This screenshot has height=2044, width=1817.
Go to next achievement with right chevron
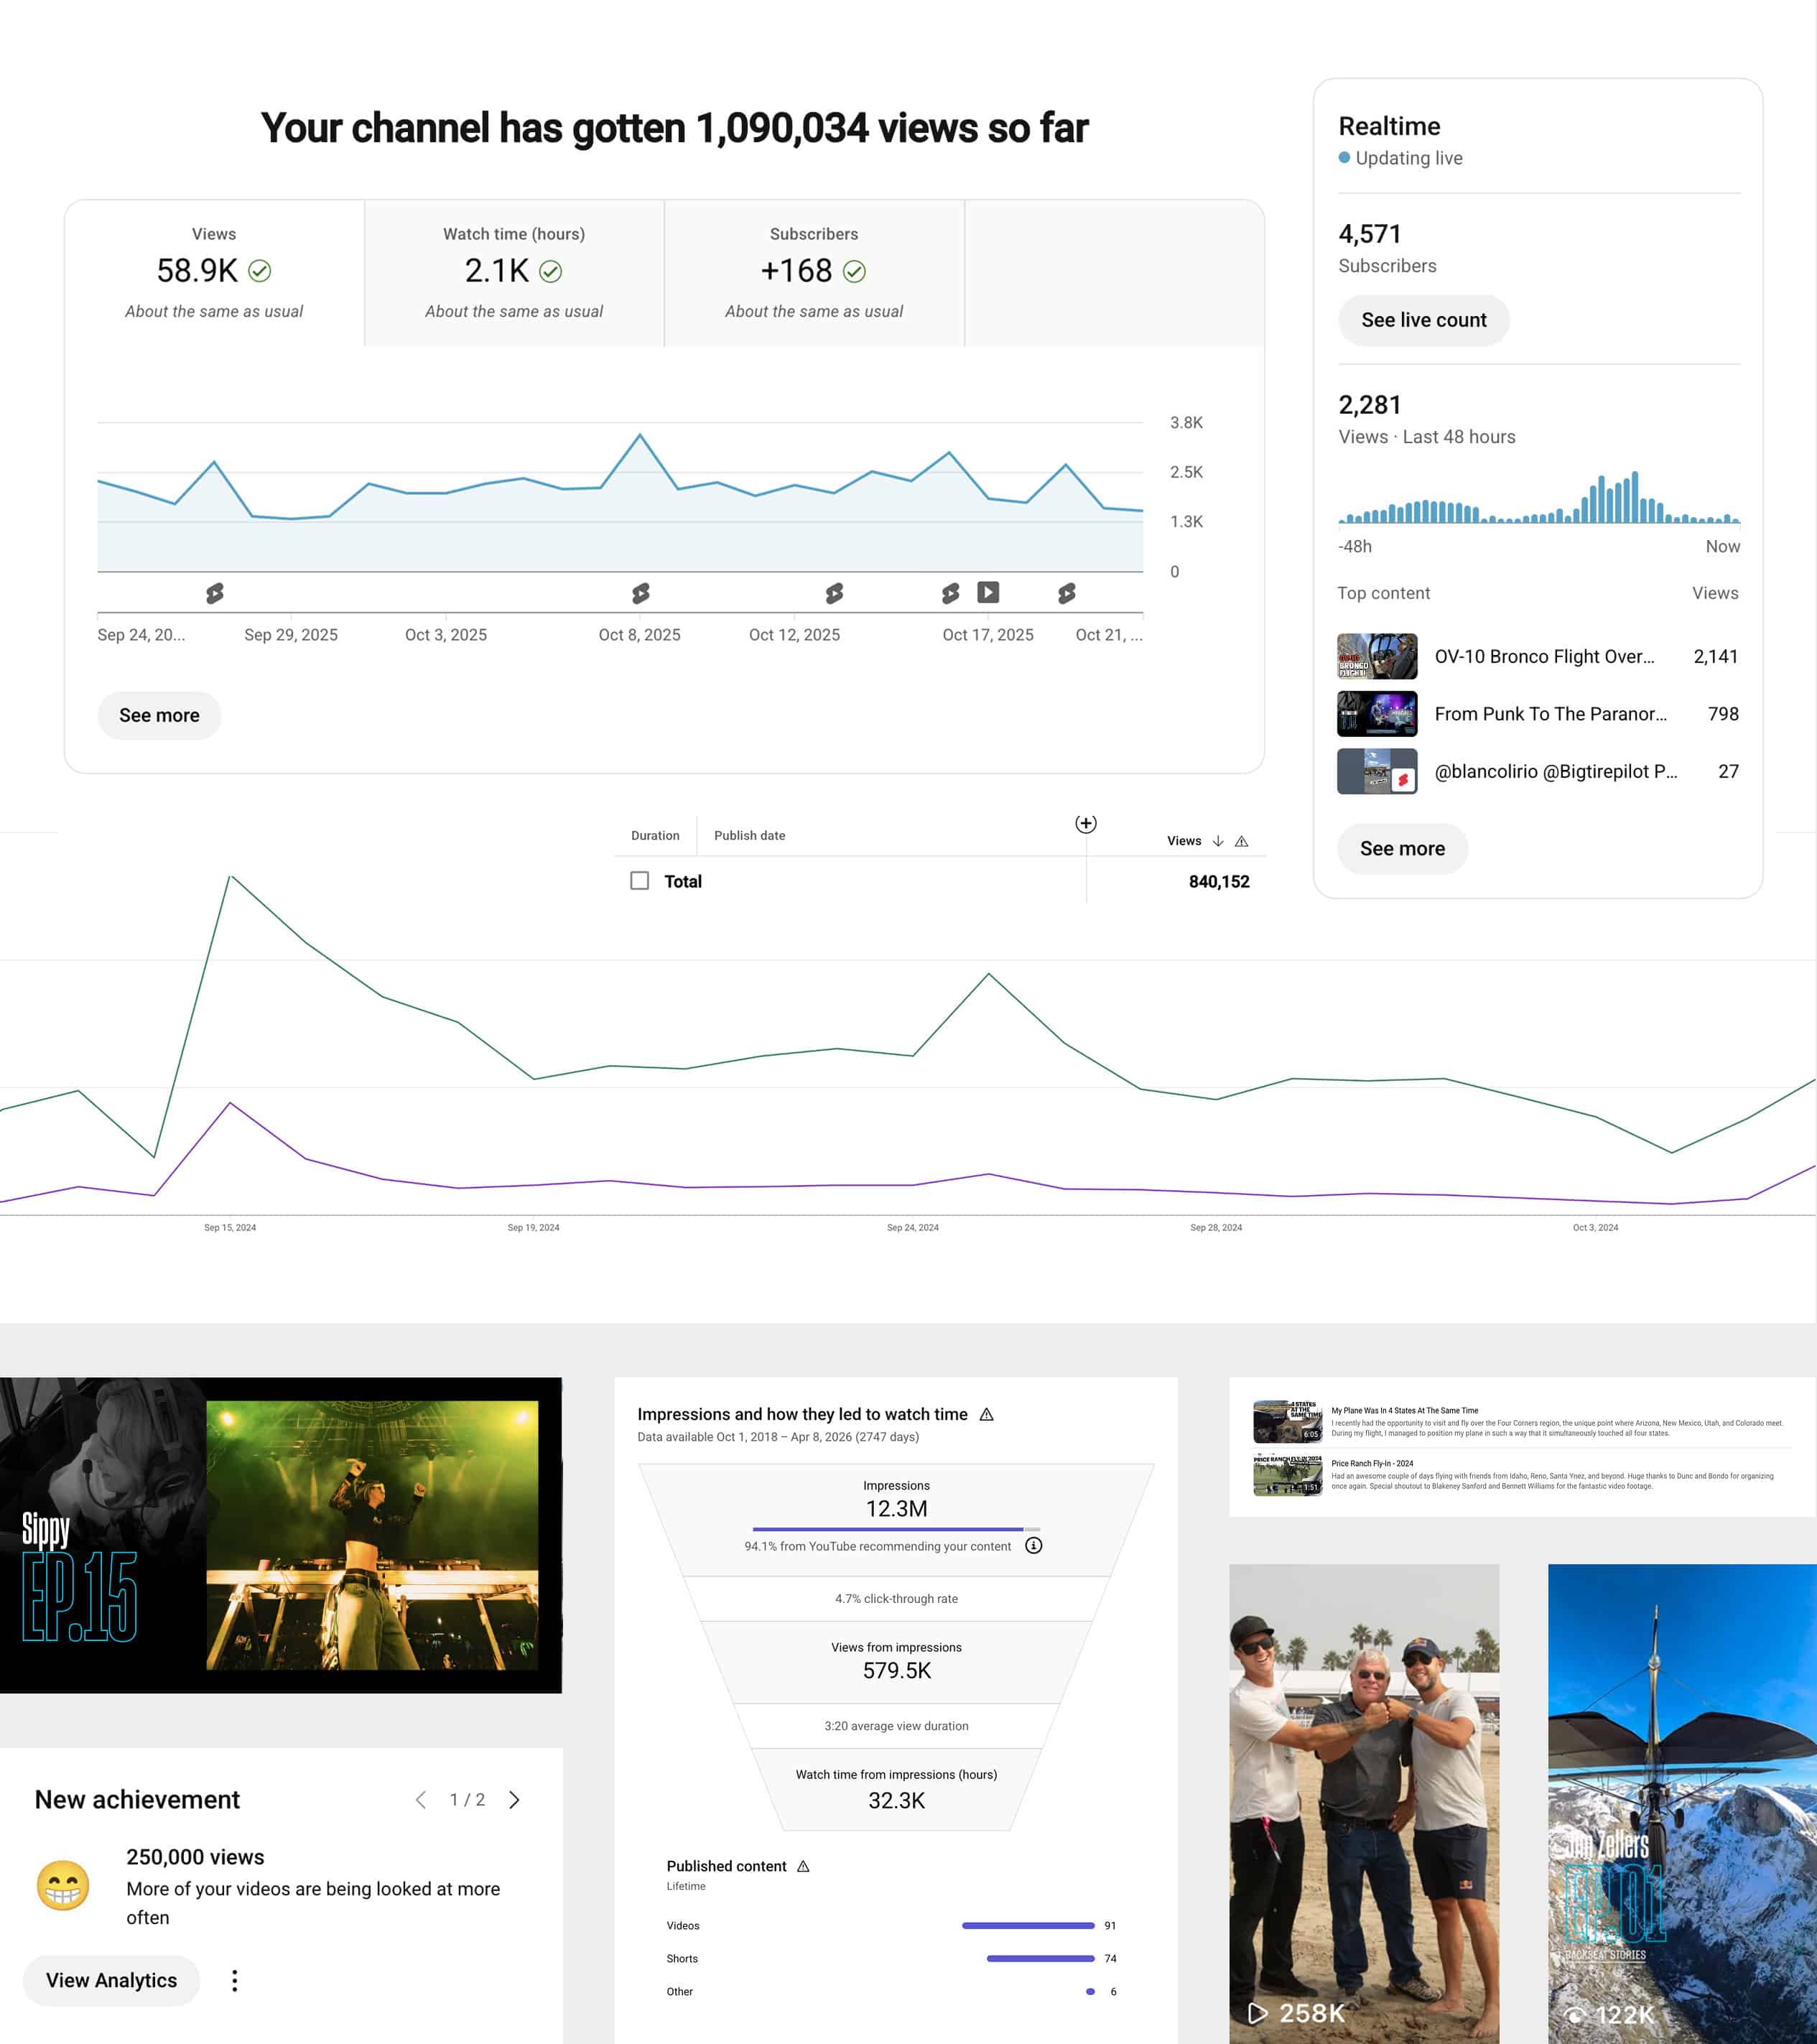tap(514, 1800)
